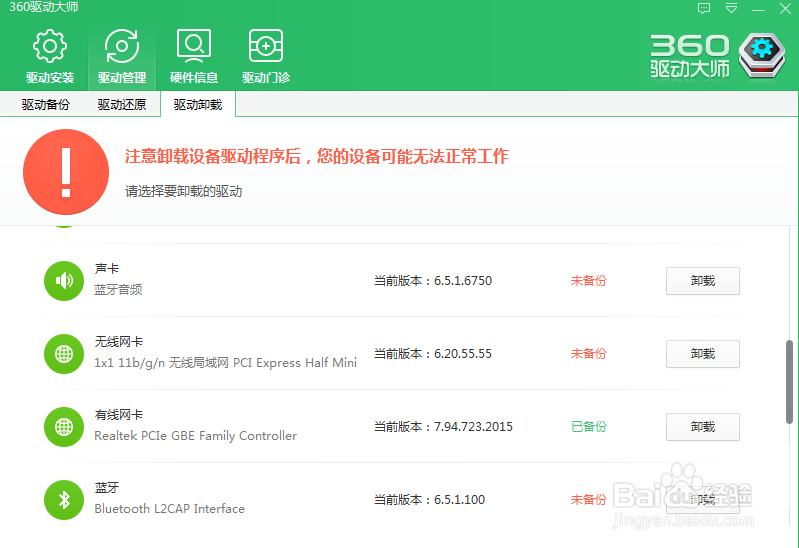Open 硬件信息 hardware info icon
This screenshot has width=799, height=548.
(x=194, y=46)
